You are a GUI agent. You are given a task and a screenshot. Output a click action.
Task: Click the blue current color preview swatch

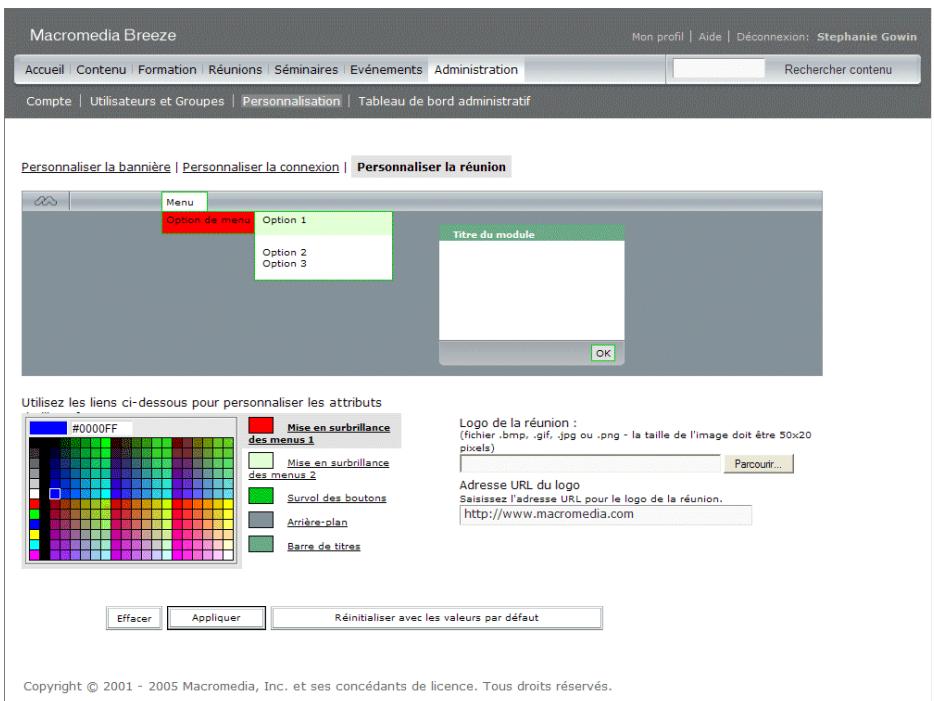(48, 428)
